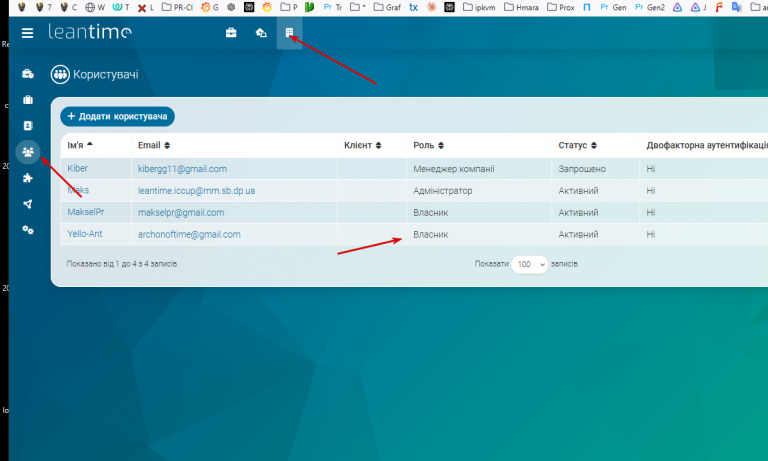Open the user Kiber link

click(77, 169)
